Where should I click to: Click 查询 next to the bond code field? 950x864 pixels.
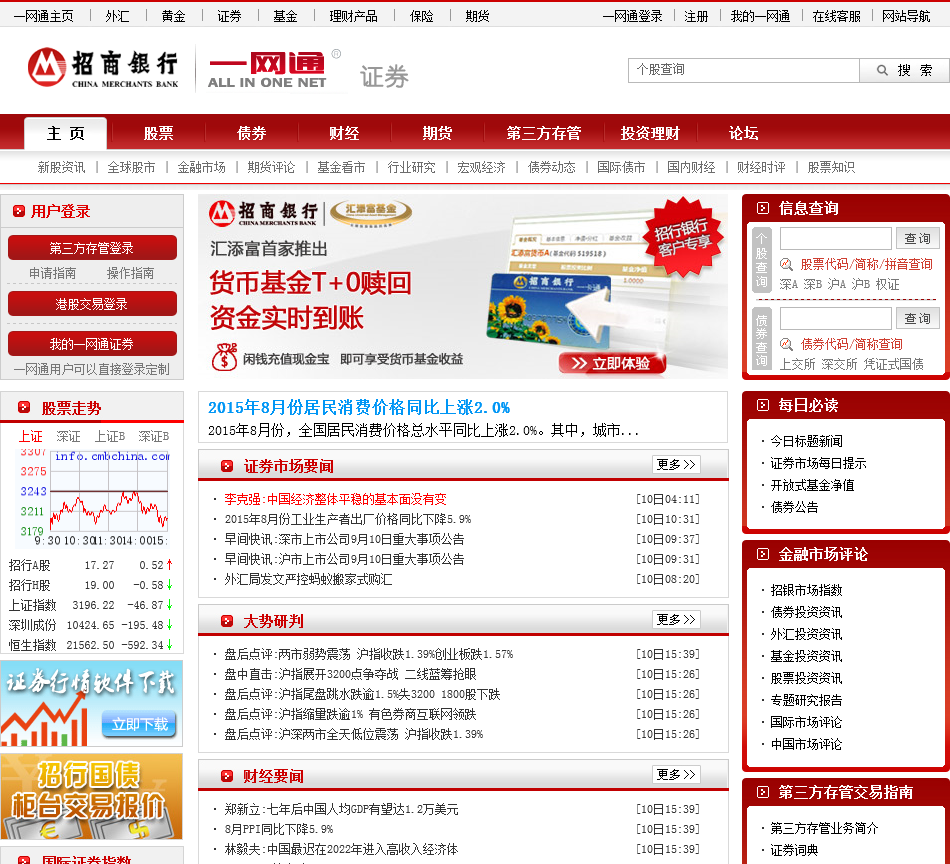coord(917,318)
